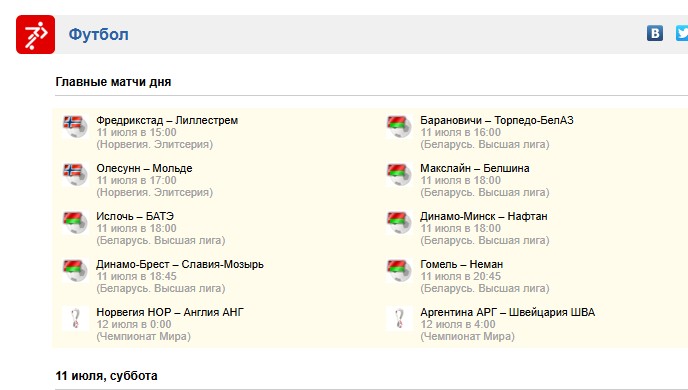
Task: Open the Барановичи – Торпедо-БелАЗ match
Action: pos(497,120)
